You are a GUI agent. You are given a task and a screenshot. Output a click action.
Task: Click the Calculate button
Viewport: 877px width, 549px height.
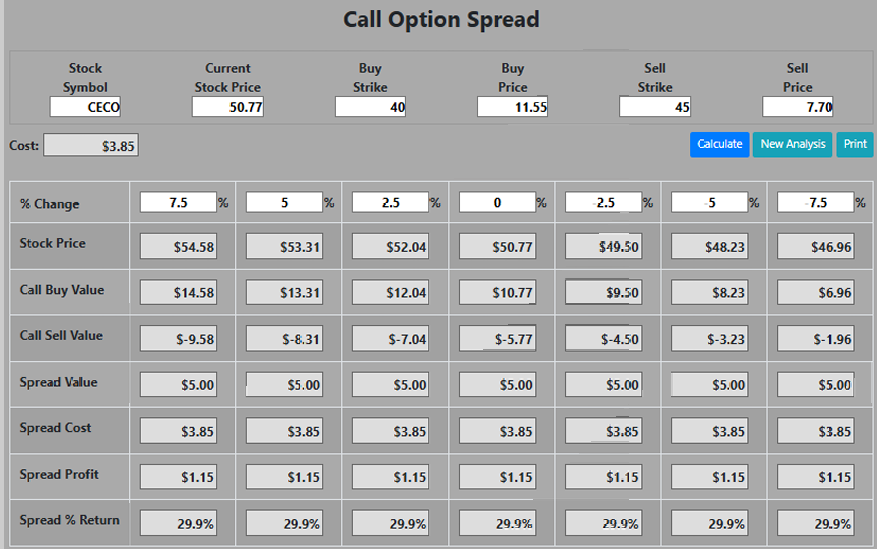719,144
